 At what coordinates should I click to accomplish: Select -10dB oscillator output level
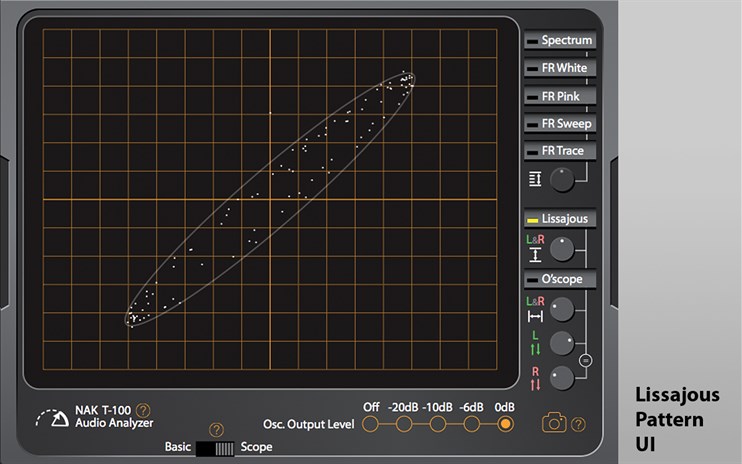pos(438,424)
